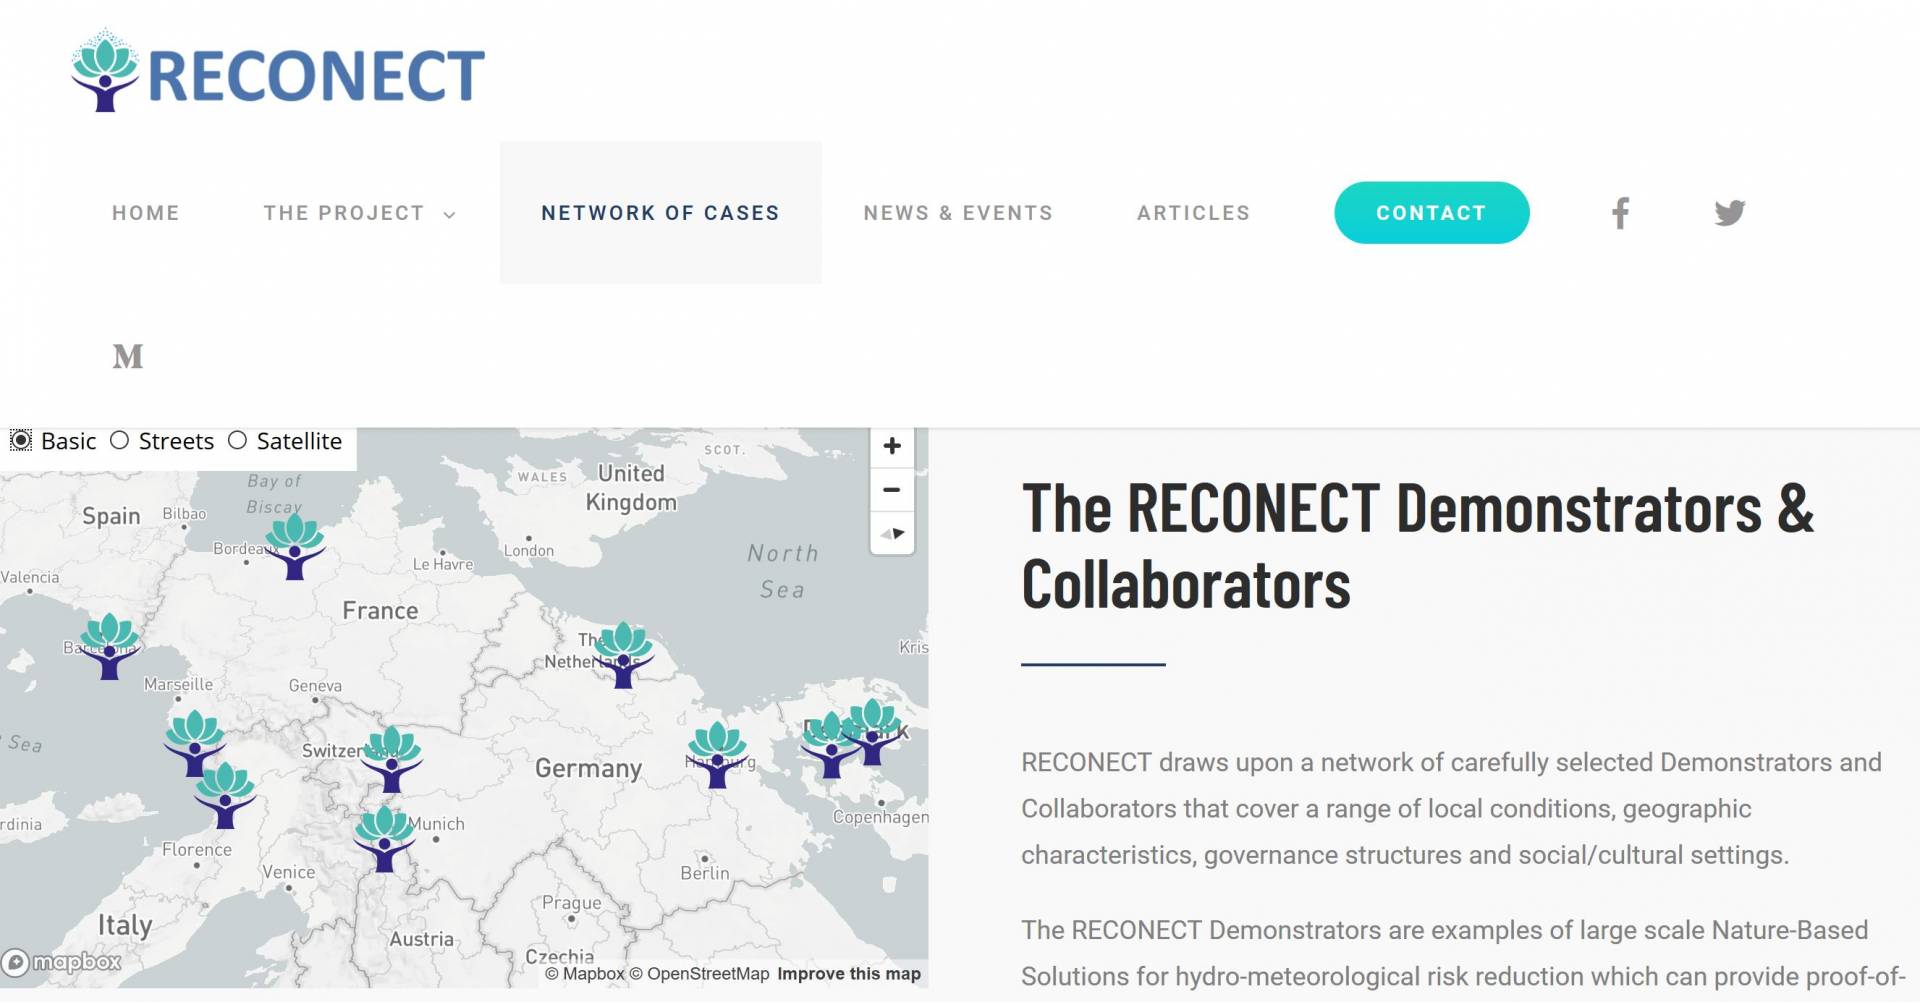Image resolution: width=1920 pixels, height=1002 pixels.
Task: Go to the Home page
Action: (x=146, y=213)
